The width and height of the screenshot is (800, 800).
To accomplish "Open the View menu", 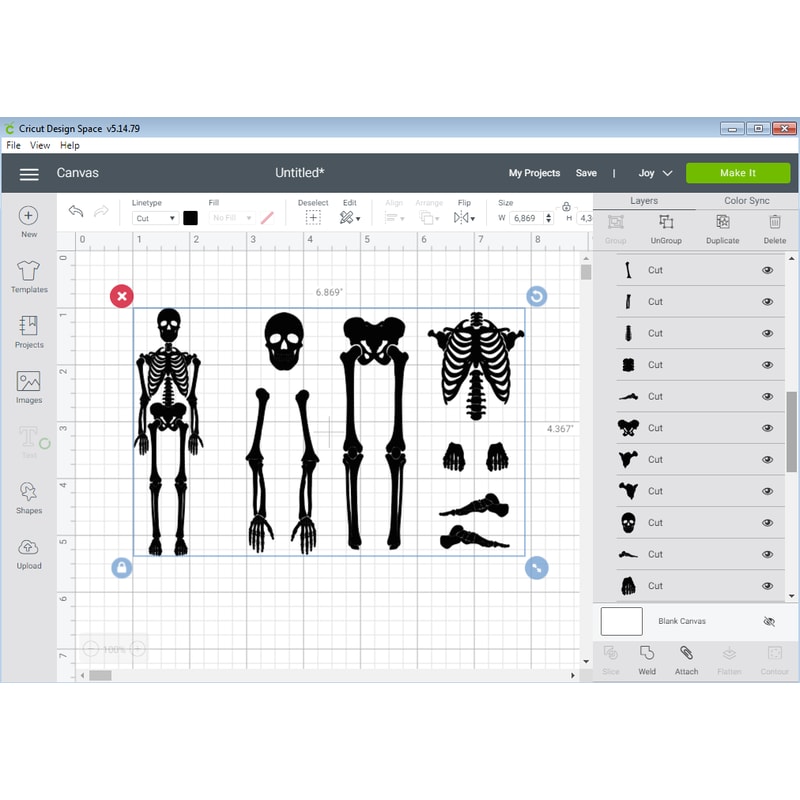I will pyautogui.click(x=40, y=145).
